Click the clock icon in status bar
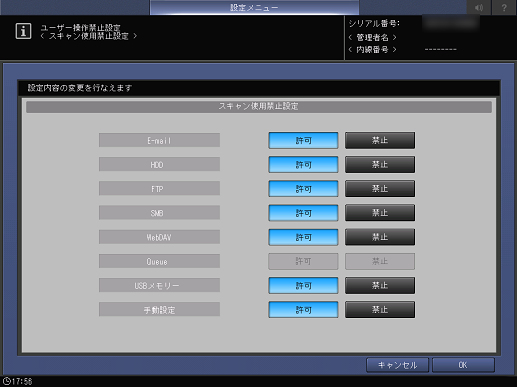The image size is (517, 387). [x=7, y=381]
